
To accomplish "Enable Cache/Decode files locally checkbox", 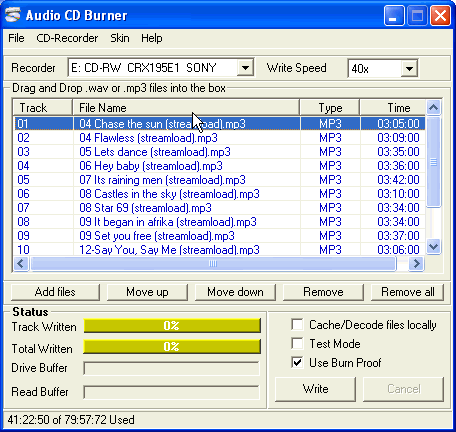I will point(297,324).
